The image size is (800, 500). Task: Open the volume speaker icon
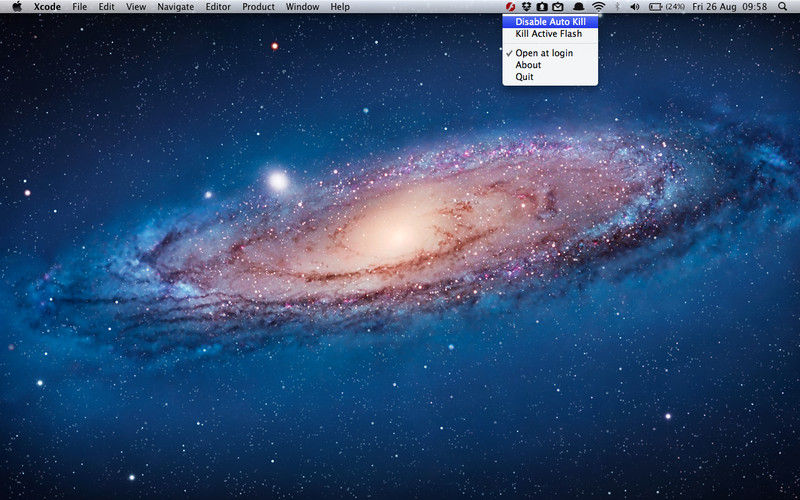pyautogui.click(x=635, y=7)
